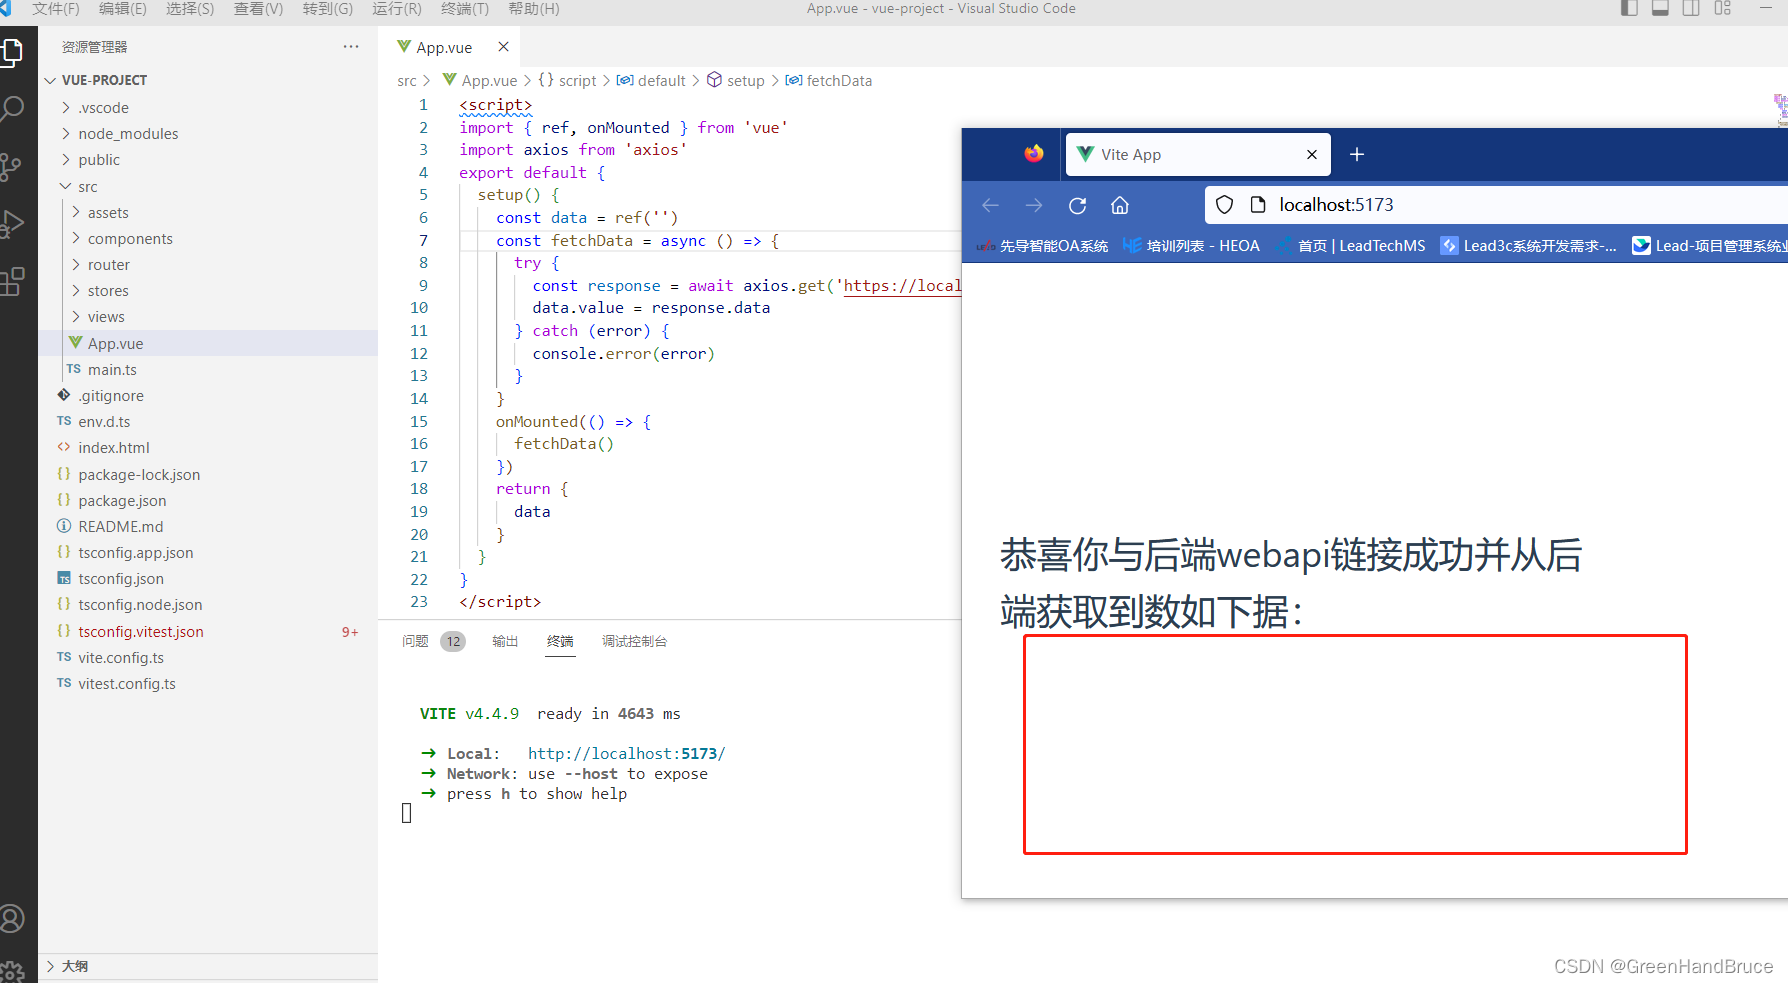Switch to the 输出 output panel tab

pyautogui.click(x=505, y=641)
